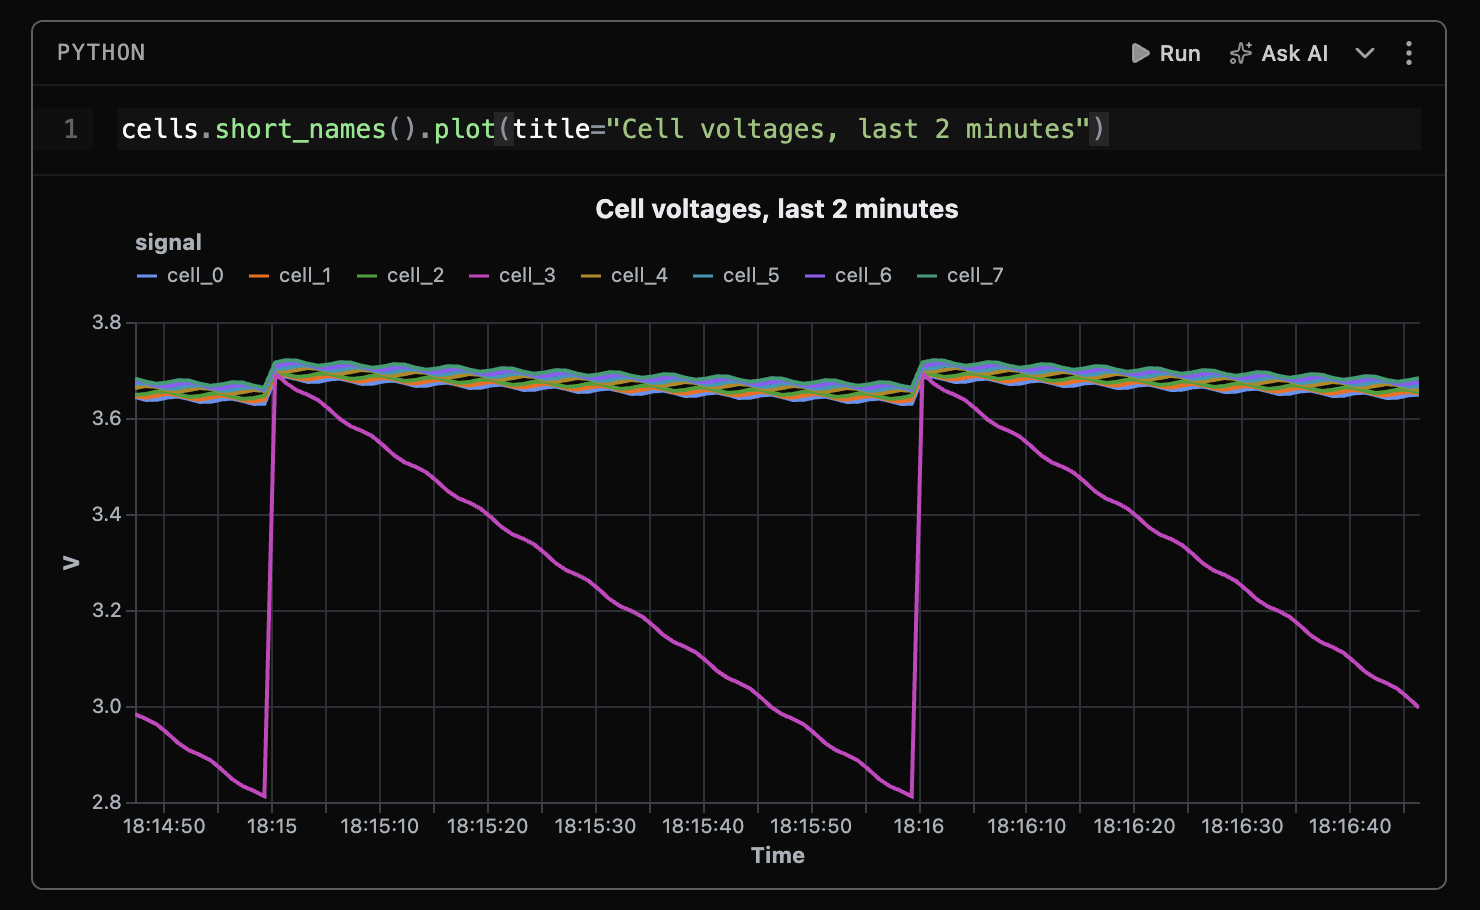Expand the chevron dropdown next to Ask AI

pyautogui.click(x=1365, y=53)
